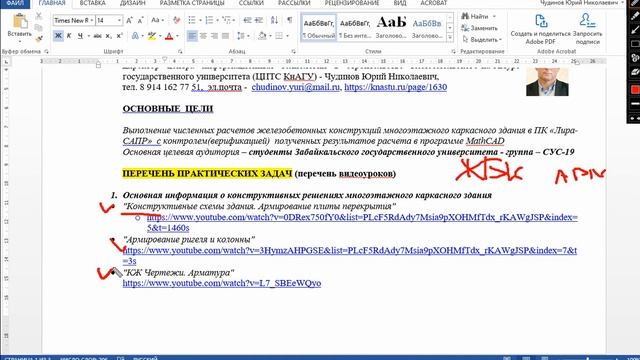This screenshot has height=360, width=640.
Task: Open the Выделить dropdown
Action: click(x=482, y=39)
